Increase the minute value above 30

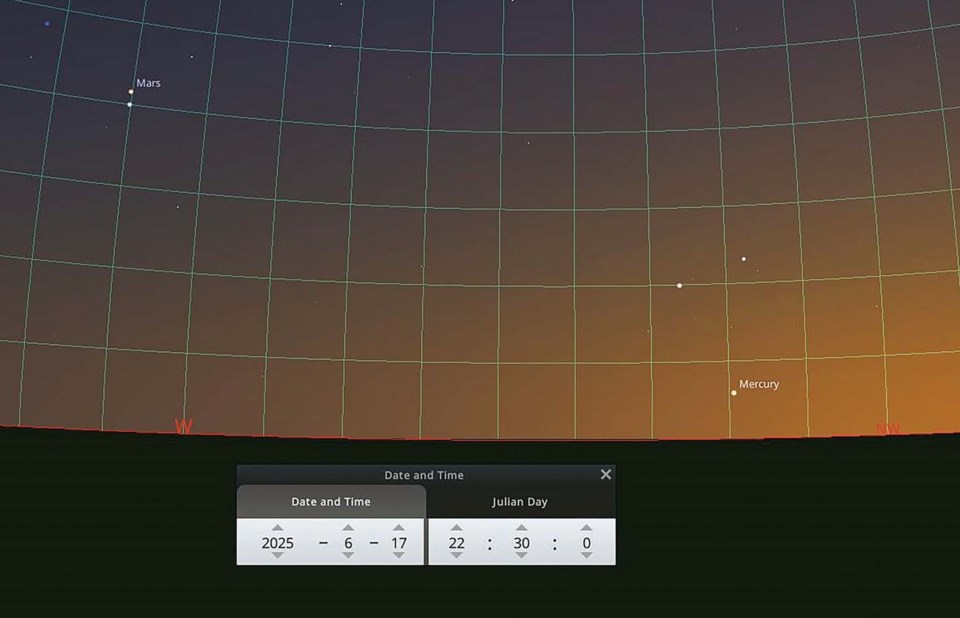(x=521, y=527)
